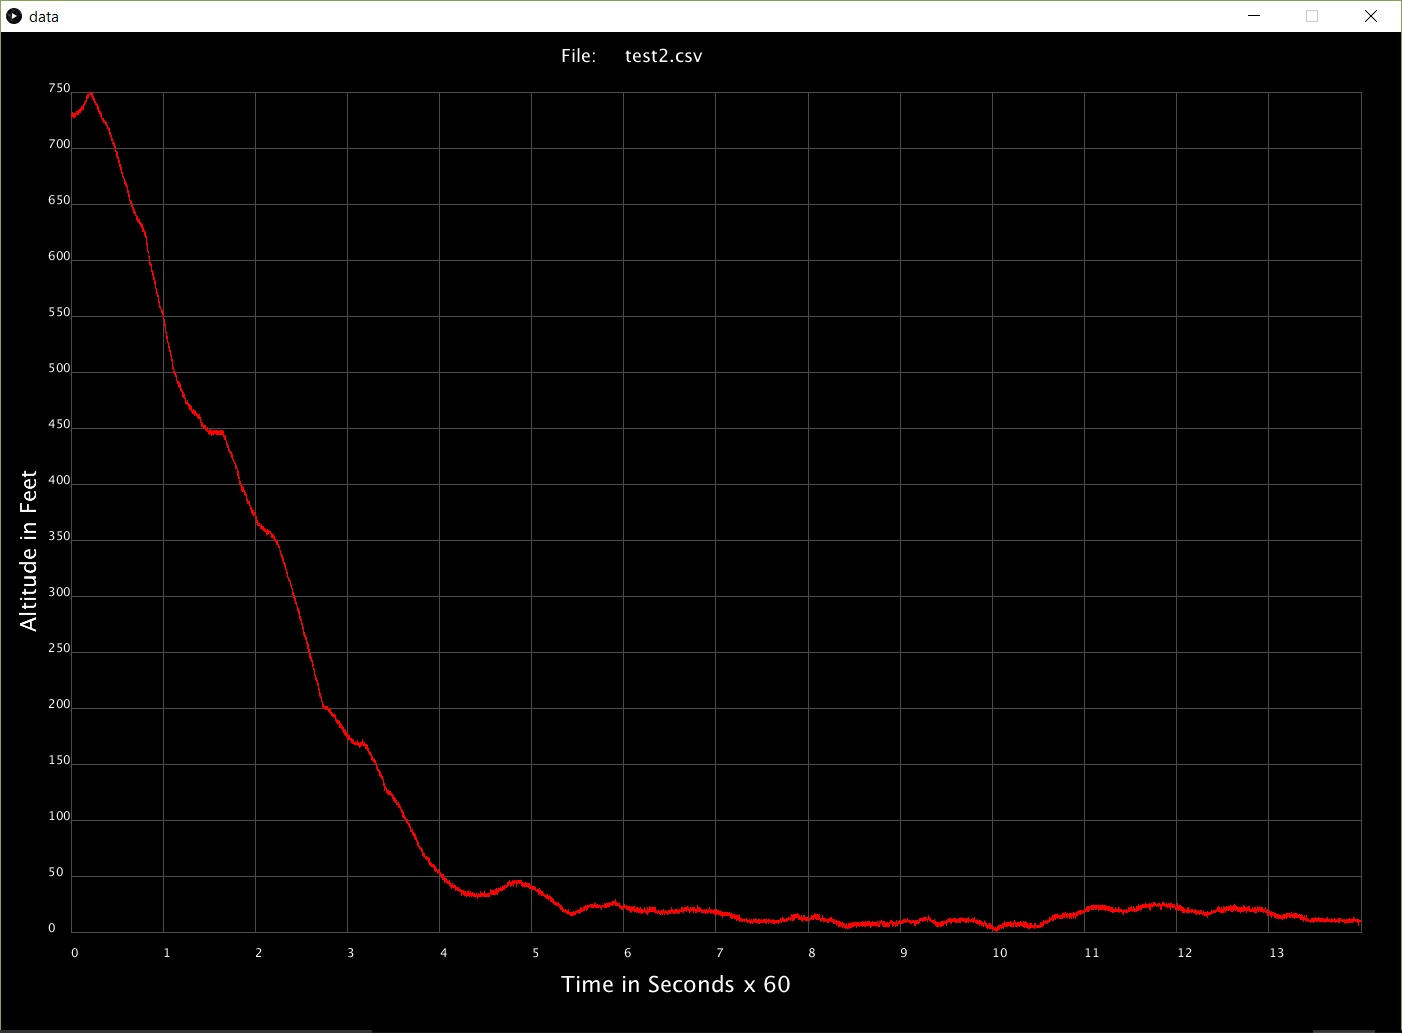Click the 'data' window title text

coord(44,17)
